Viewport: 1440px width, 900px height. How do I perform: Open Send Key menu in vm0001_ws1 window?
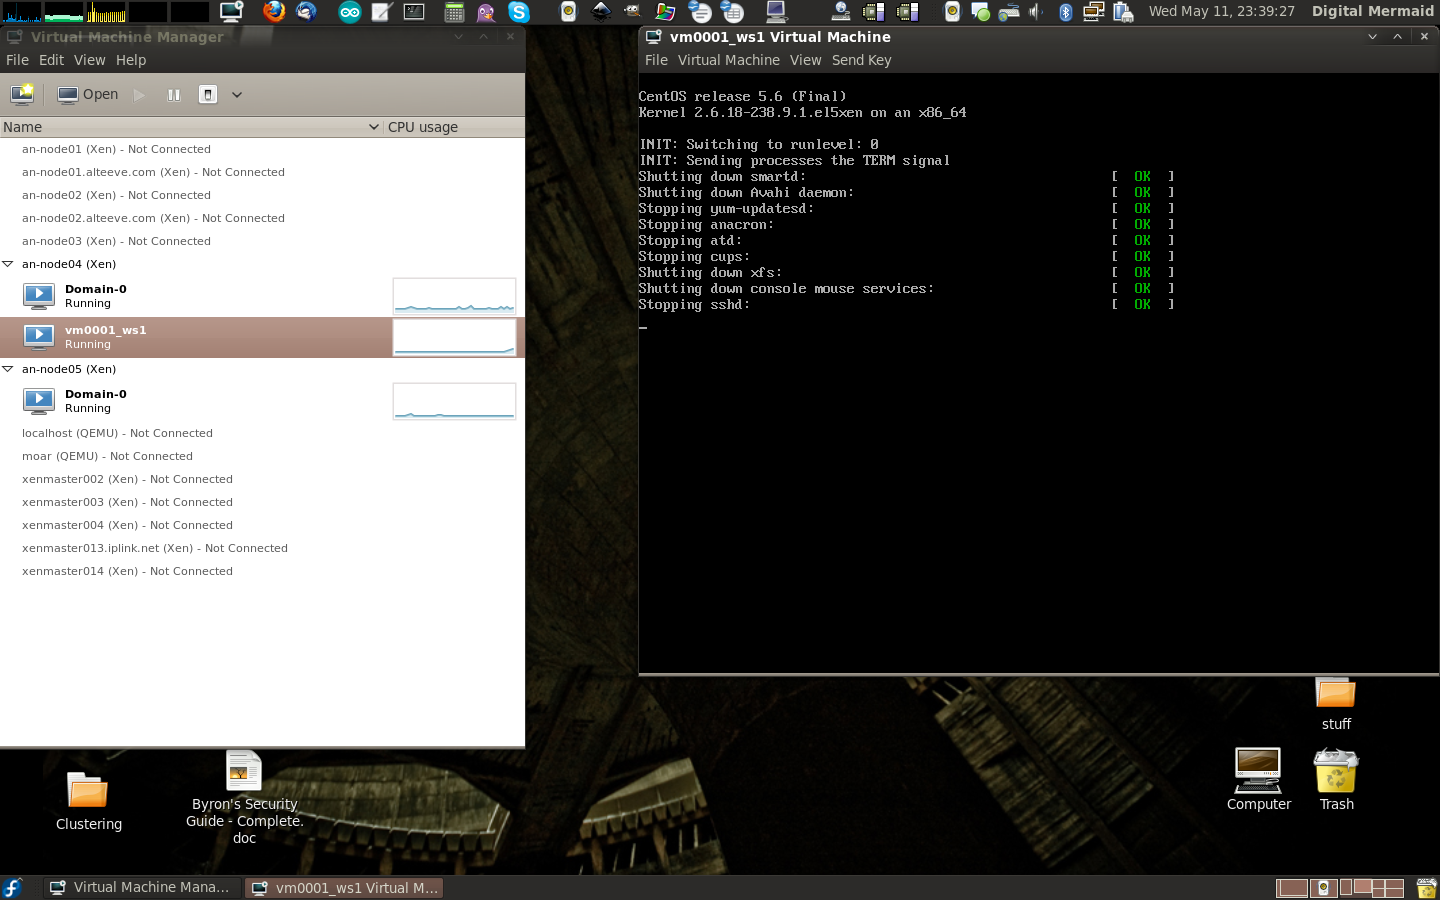(861, 60)
